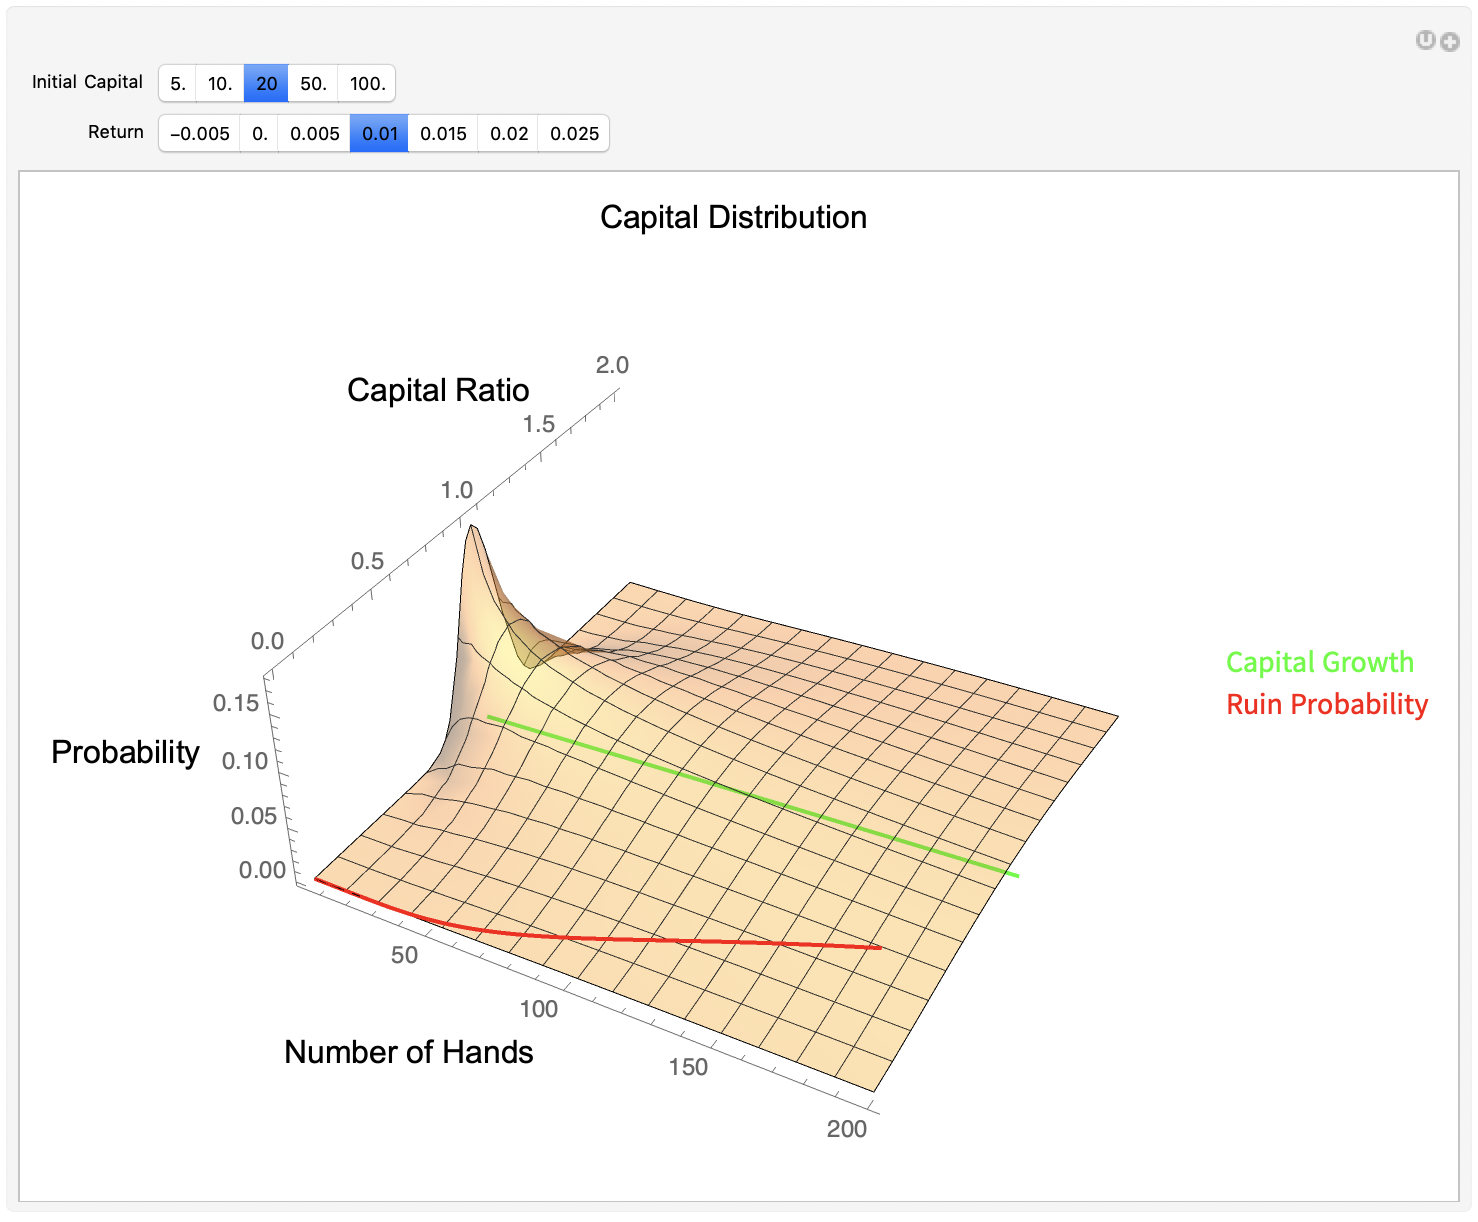Select the 0.015 Return option

(x=443, y=133)
